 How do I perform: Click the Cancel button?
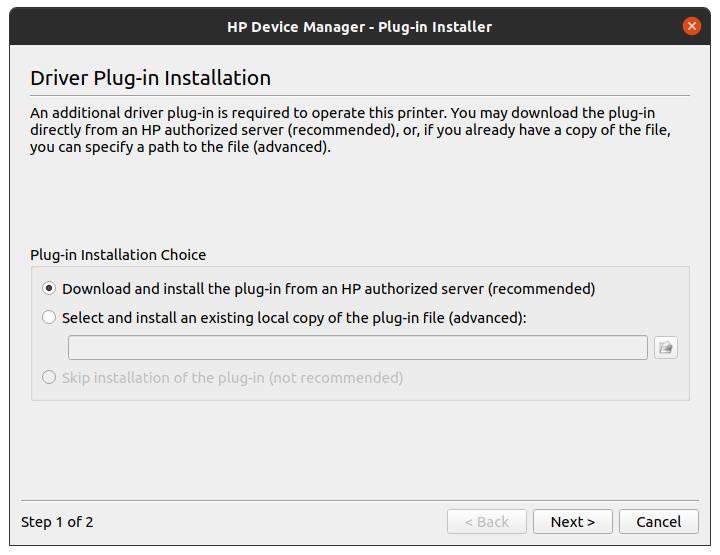658,521
